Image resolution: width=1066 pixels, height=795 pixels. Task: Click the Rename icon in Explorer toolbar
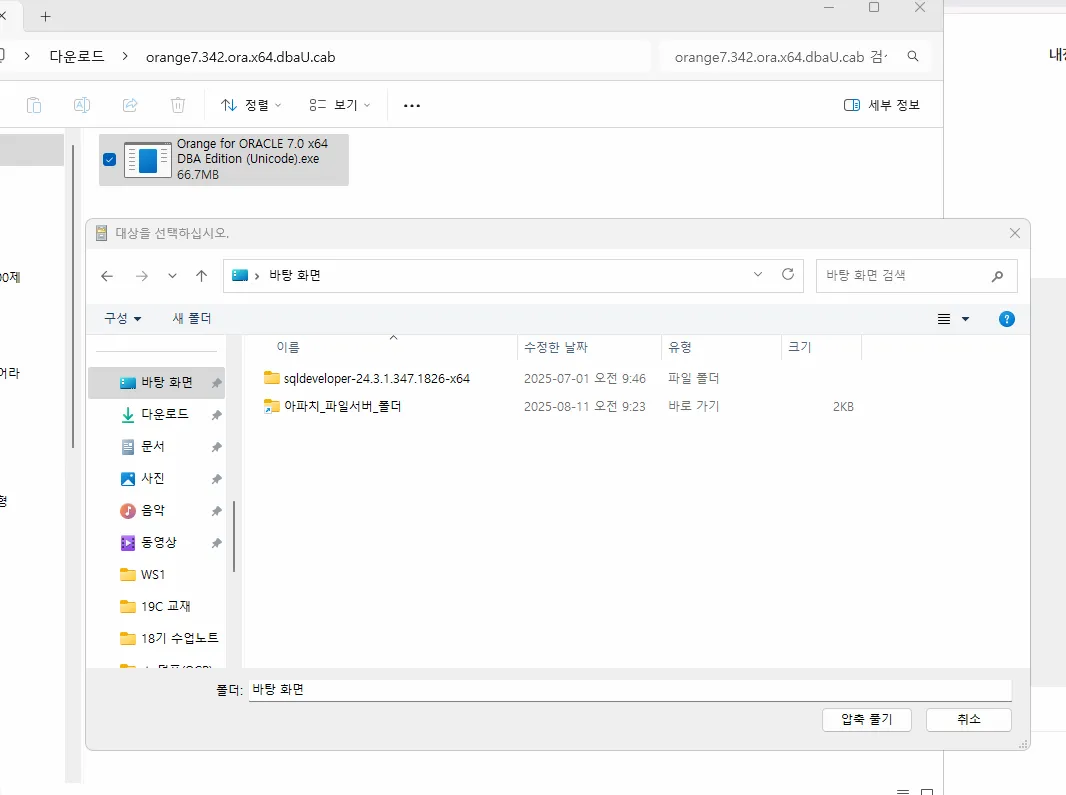point(82,105)
